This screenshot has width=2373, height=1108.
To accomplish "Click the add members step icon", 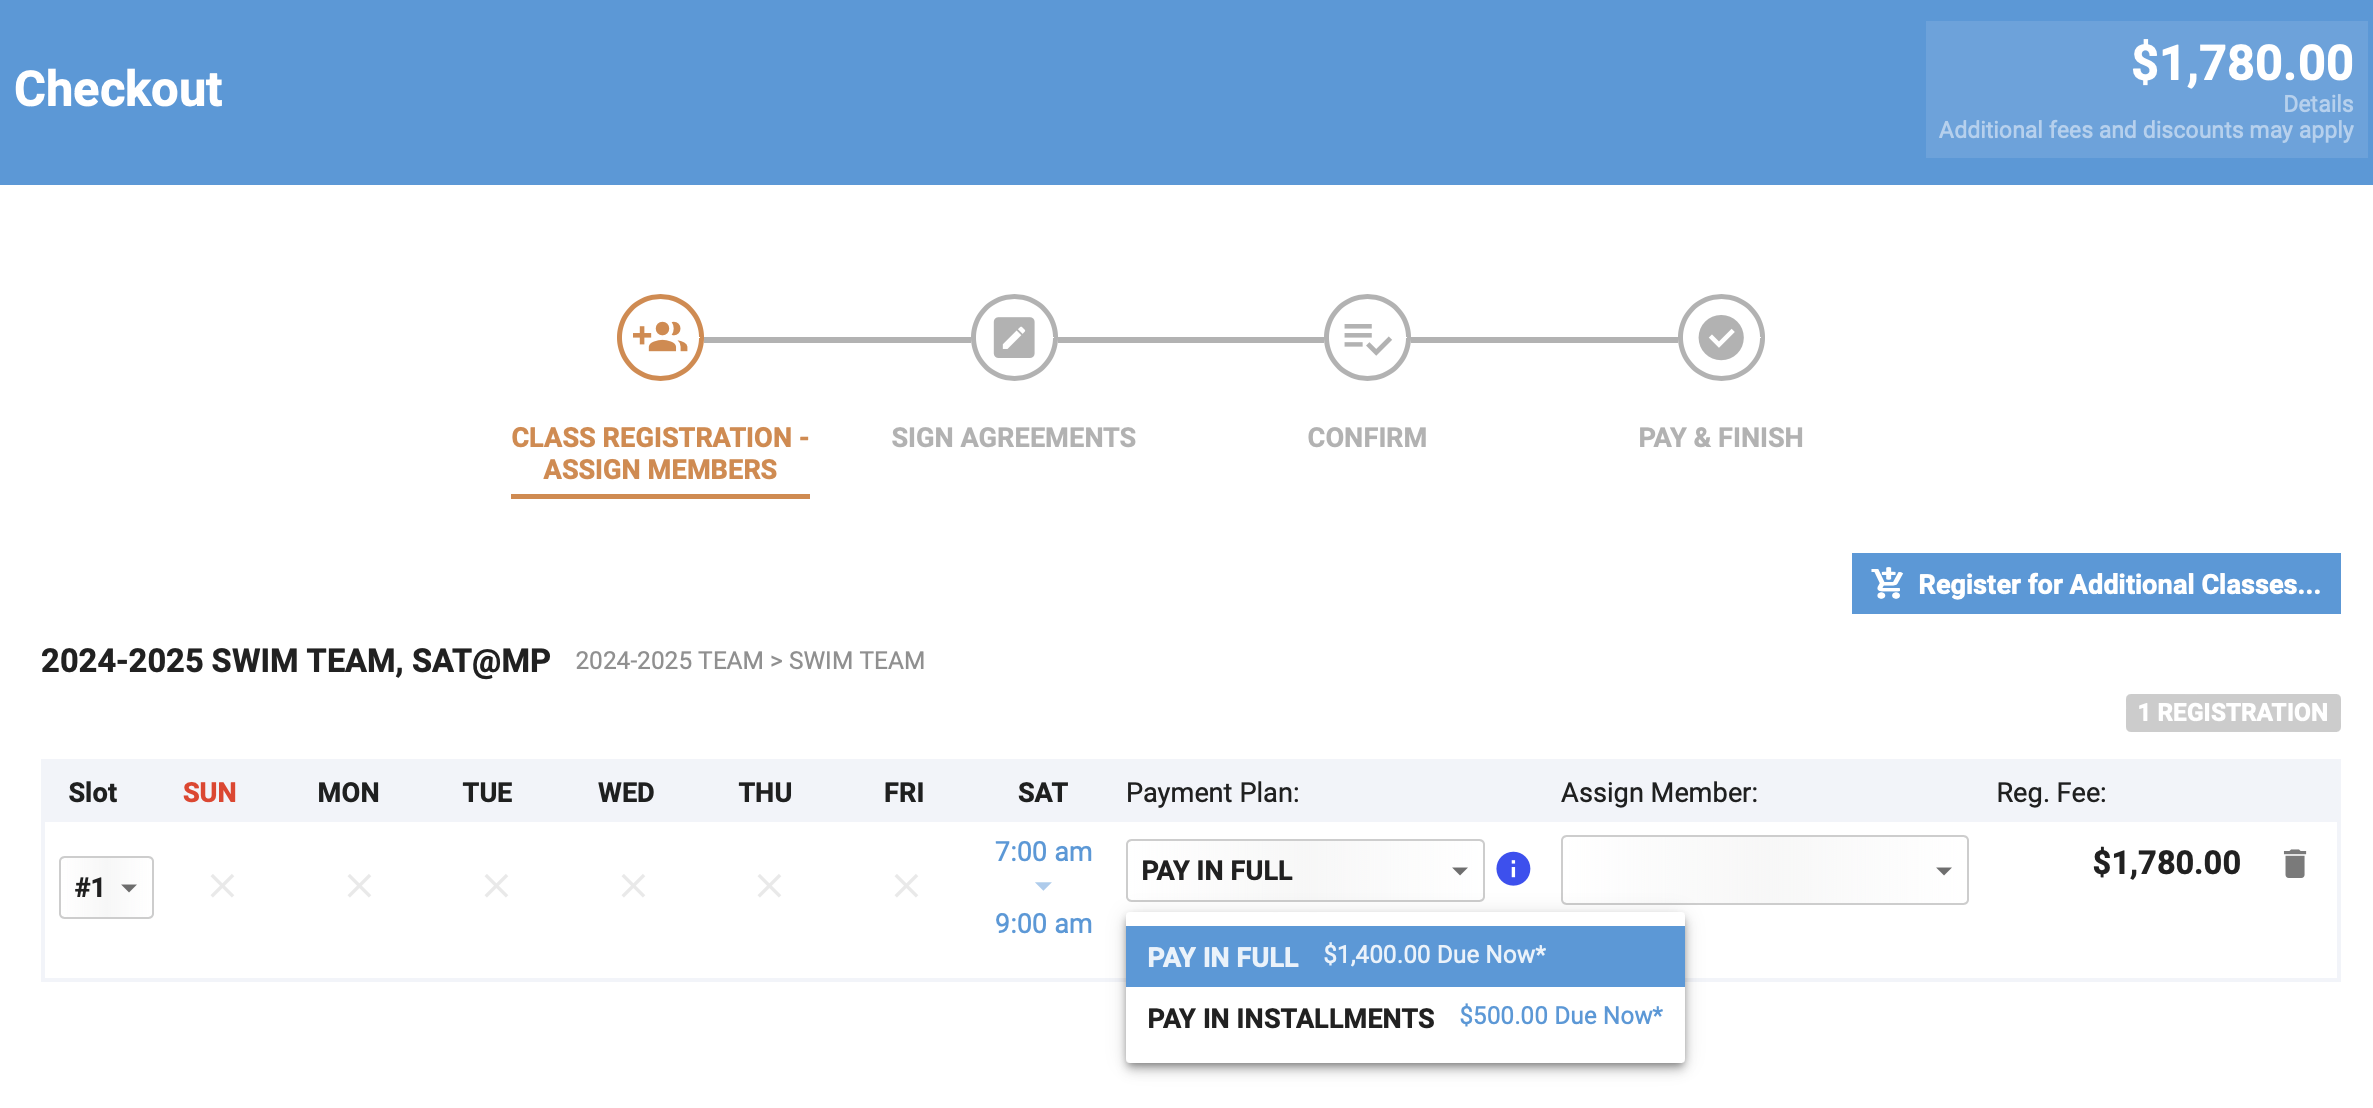I will (x=660, y=338).
